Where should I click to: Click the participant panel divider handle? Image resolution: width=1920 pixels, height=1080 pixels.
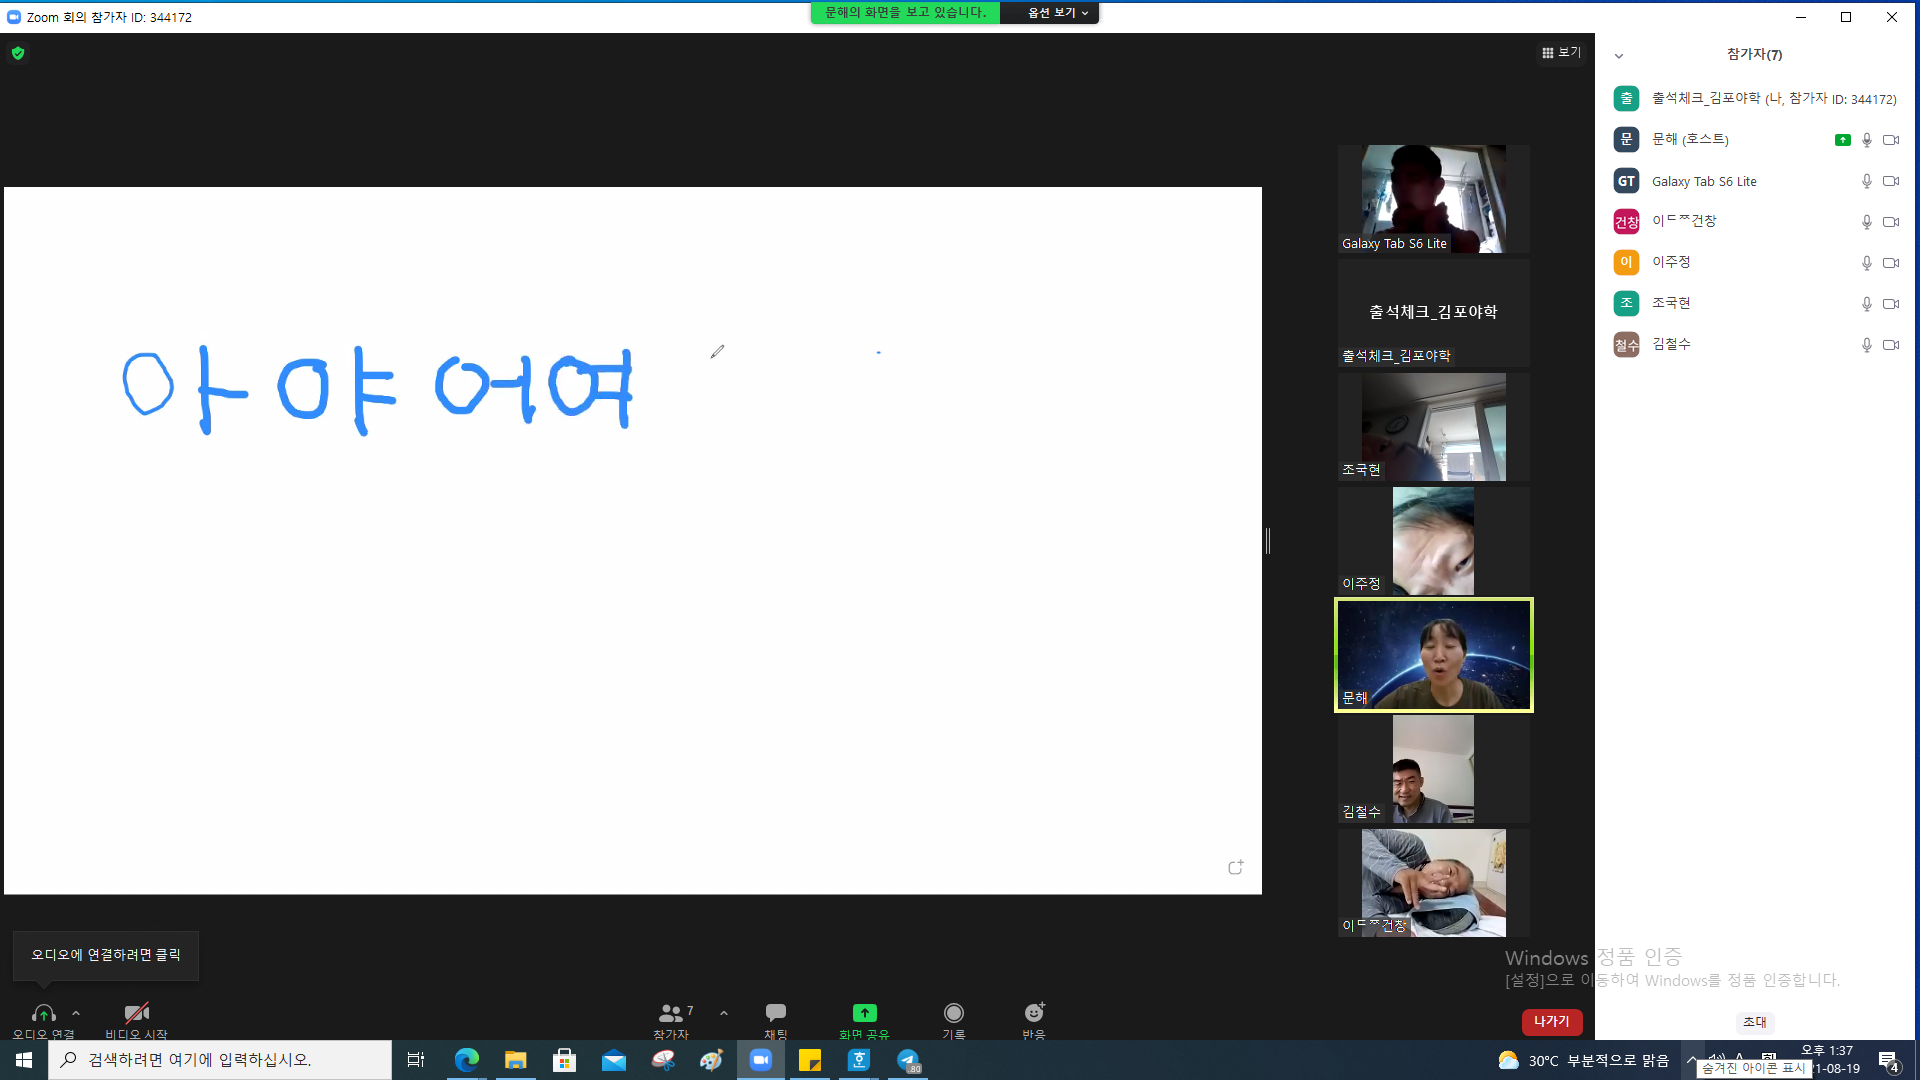(x=1268, y=541)
